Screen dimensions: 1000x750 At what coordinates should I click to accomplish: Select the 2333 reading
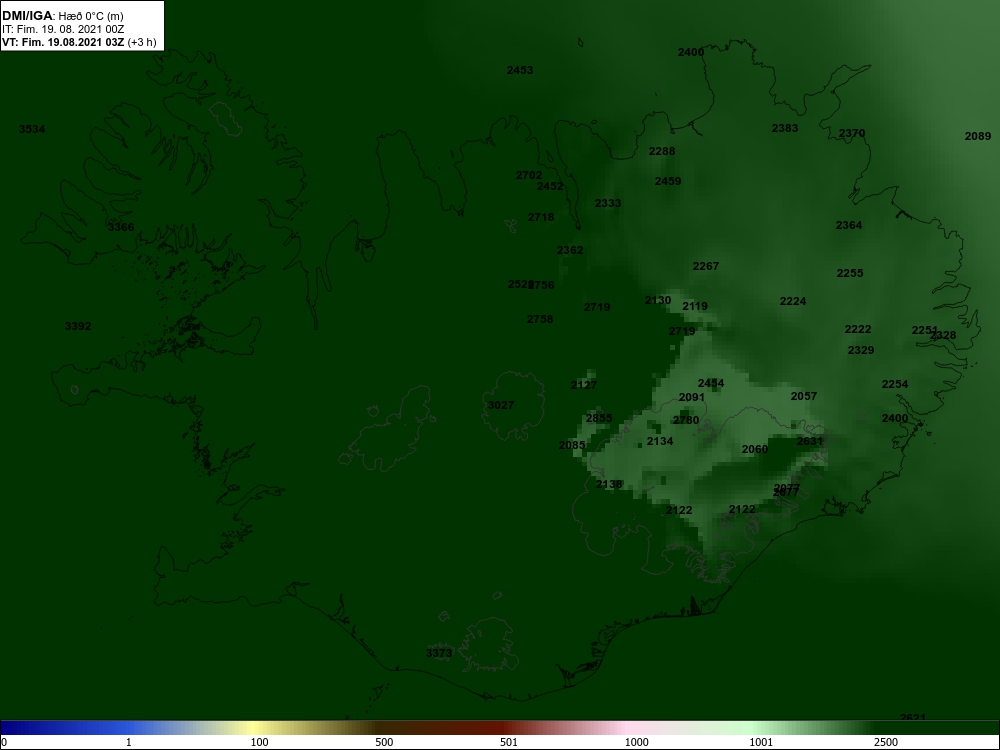pos(608,203)
